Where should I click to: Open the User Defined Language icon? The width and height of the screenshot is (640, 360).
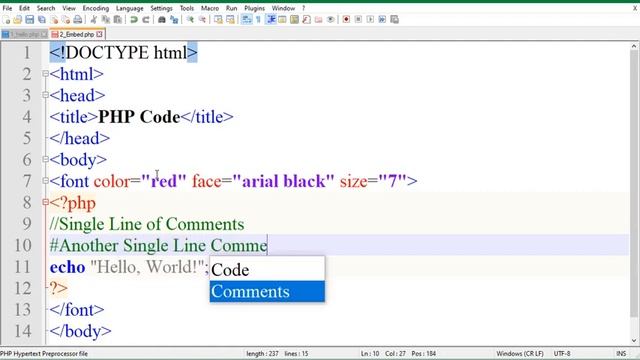pyautogui.click(x=282, y=19)
